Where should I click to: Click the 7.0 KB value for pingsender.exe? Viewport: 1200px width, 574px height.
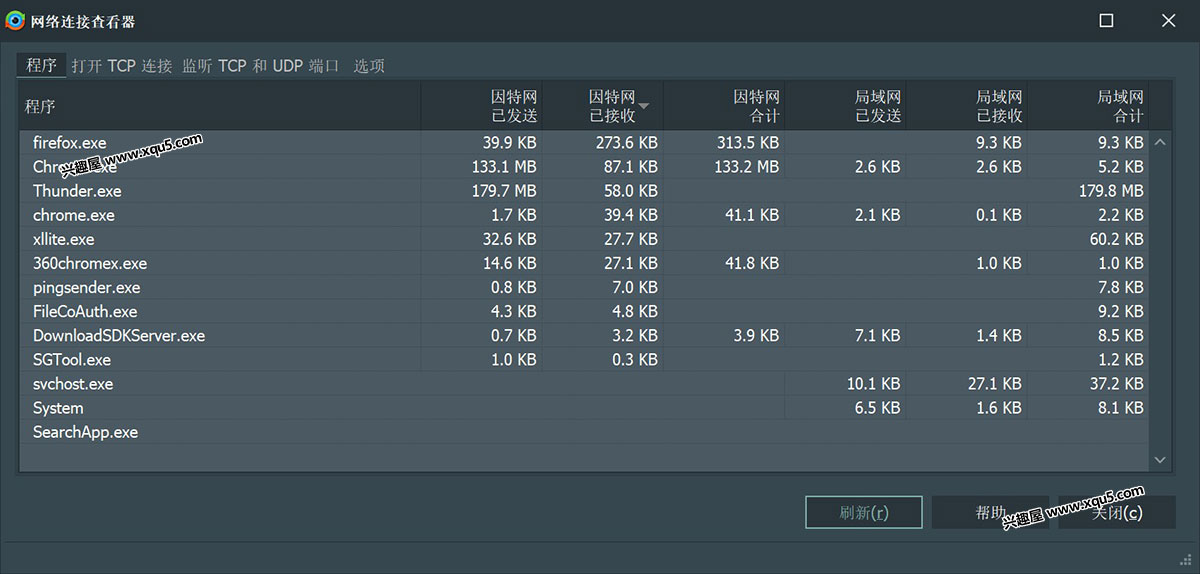pos(635,288)
